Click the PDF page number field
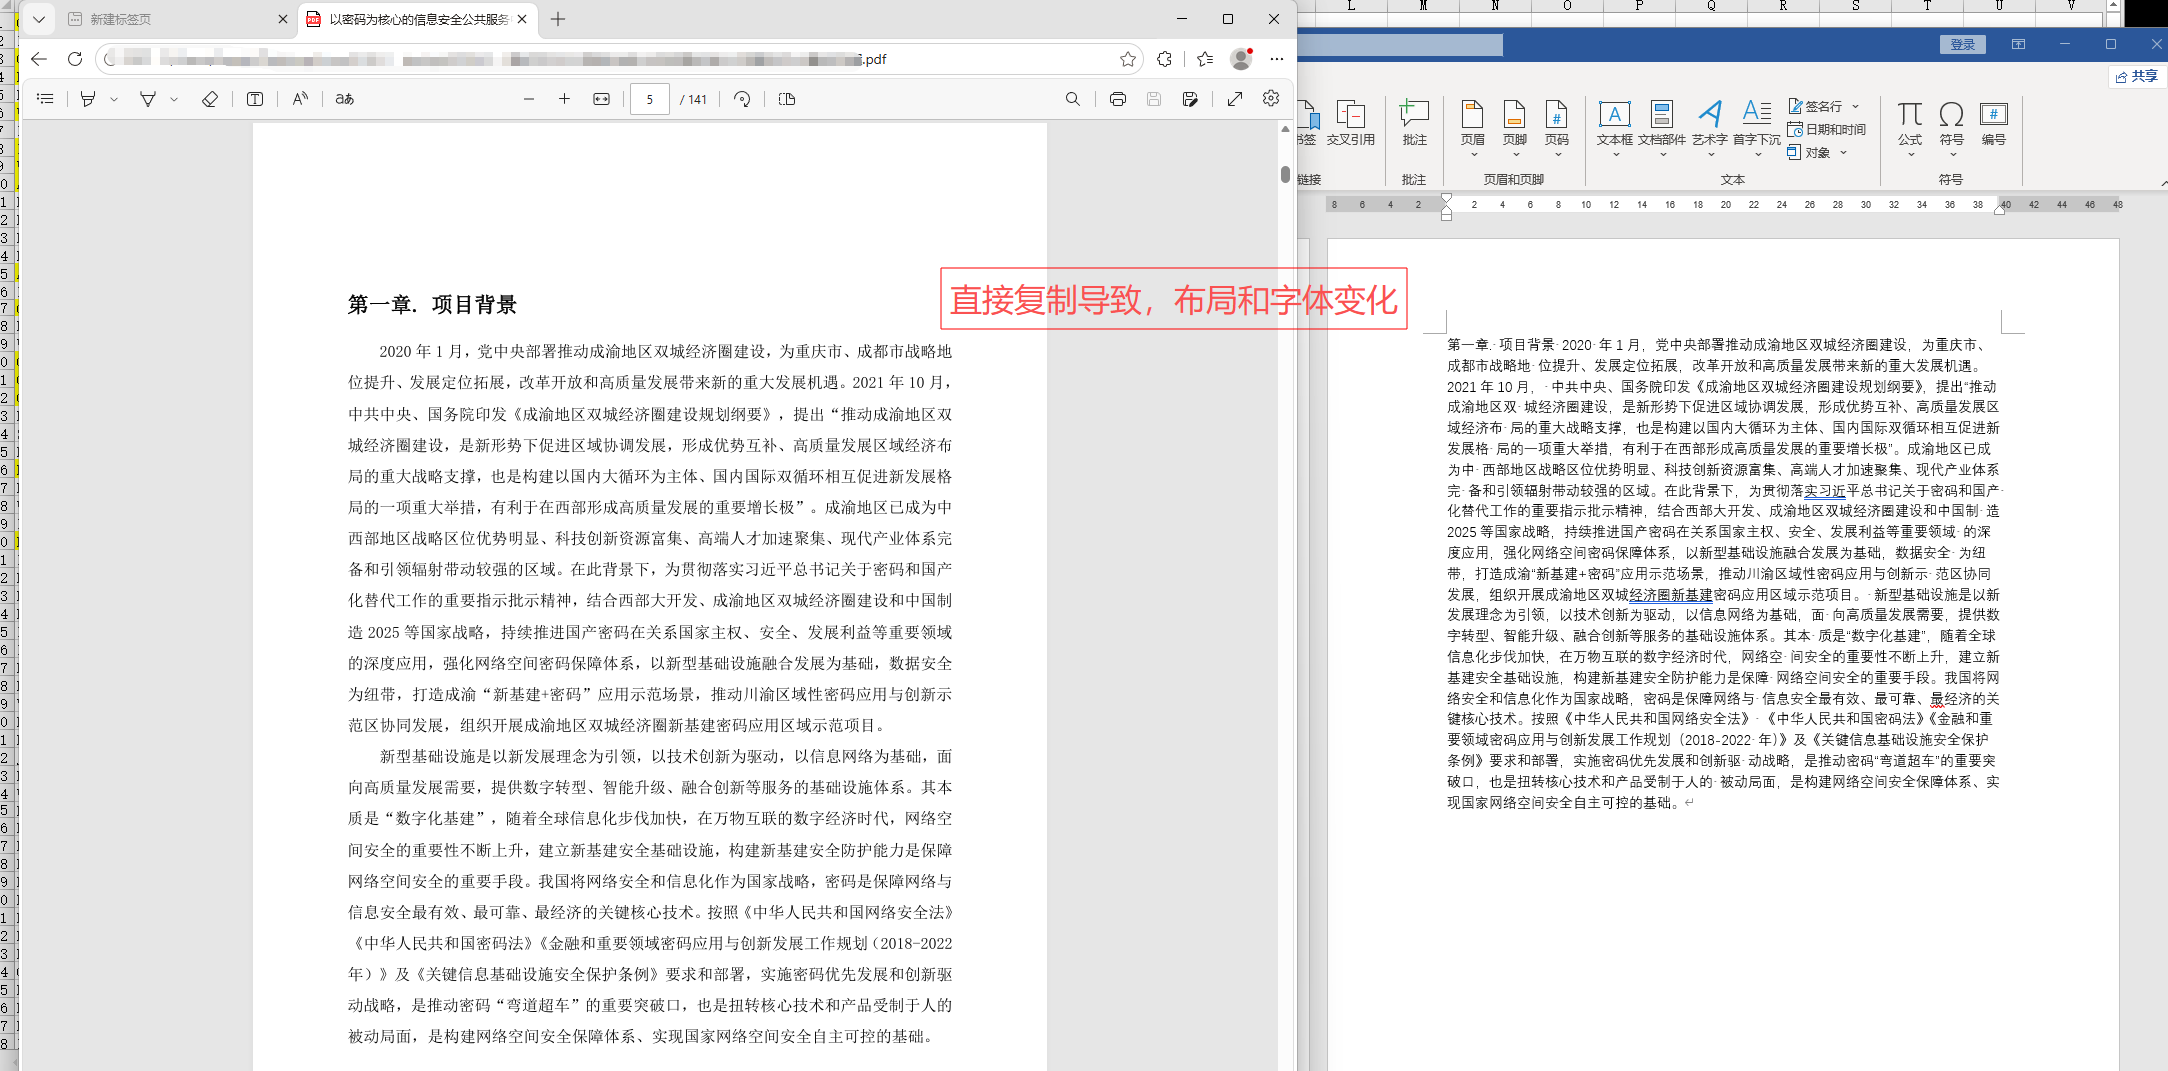This screenshot has height=1071, width=2168. [x=650, y=99]
